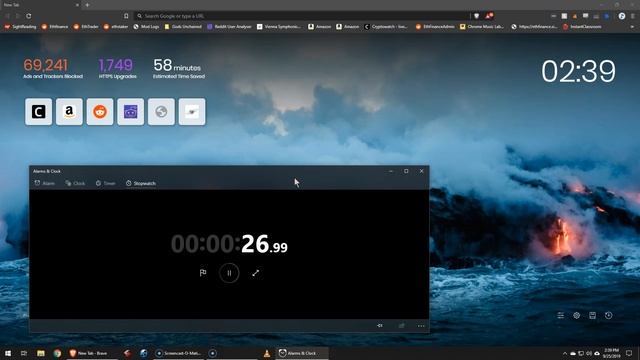Switch to the Alarm tab
The width and height of the screenshot is (640, 360).
[x=44, y=183]
